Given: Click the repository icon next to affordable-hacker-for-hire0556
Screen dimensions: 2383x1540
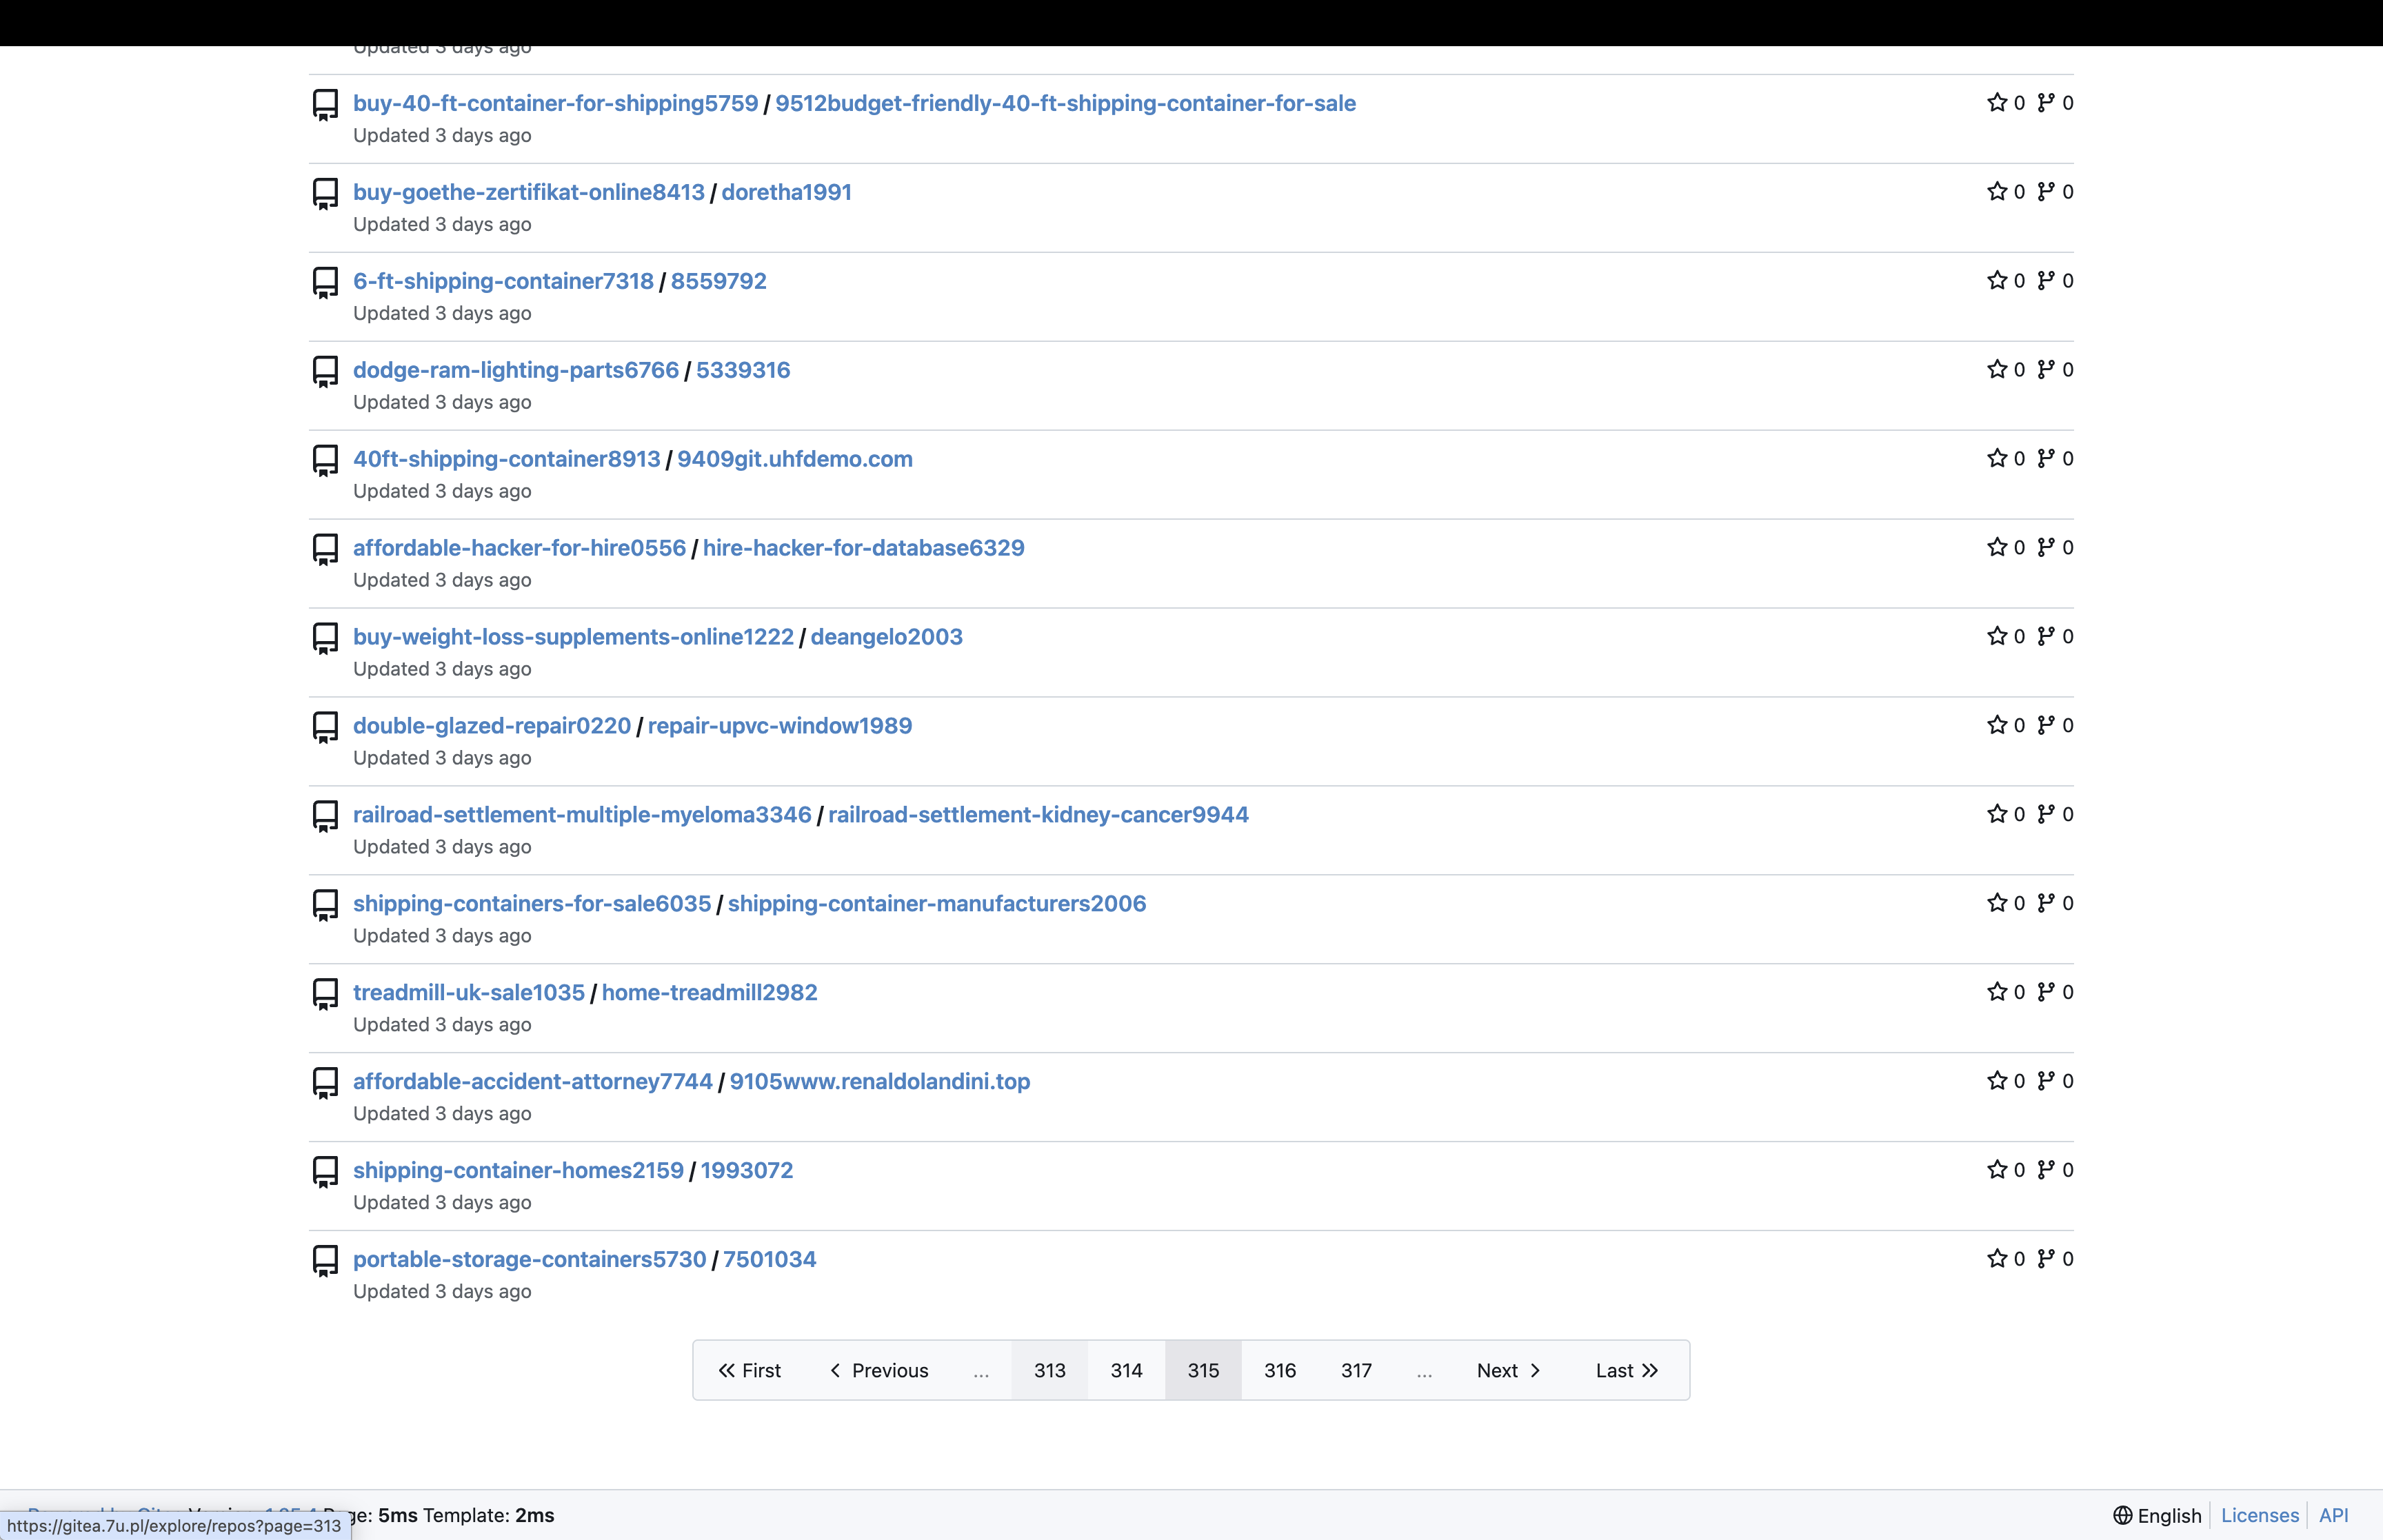Looking at the screenshot, I should [x=325, y=548].
